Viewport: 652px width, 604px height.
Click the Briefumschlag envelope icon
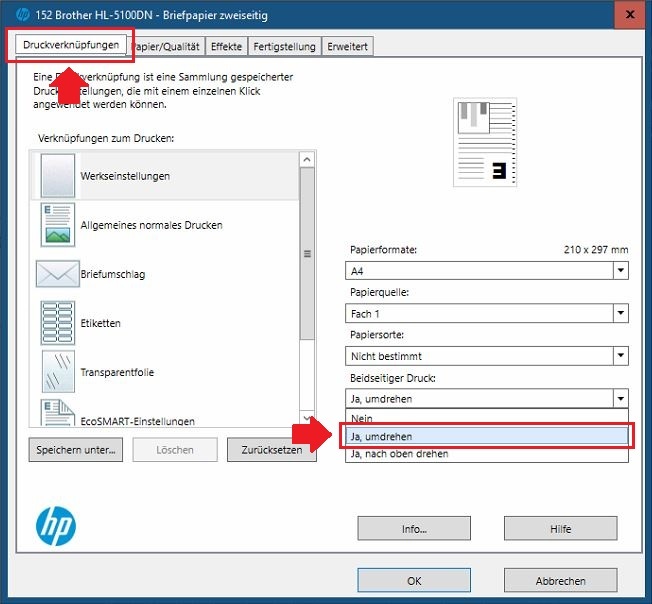[x=58, y=274]
